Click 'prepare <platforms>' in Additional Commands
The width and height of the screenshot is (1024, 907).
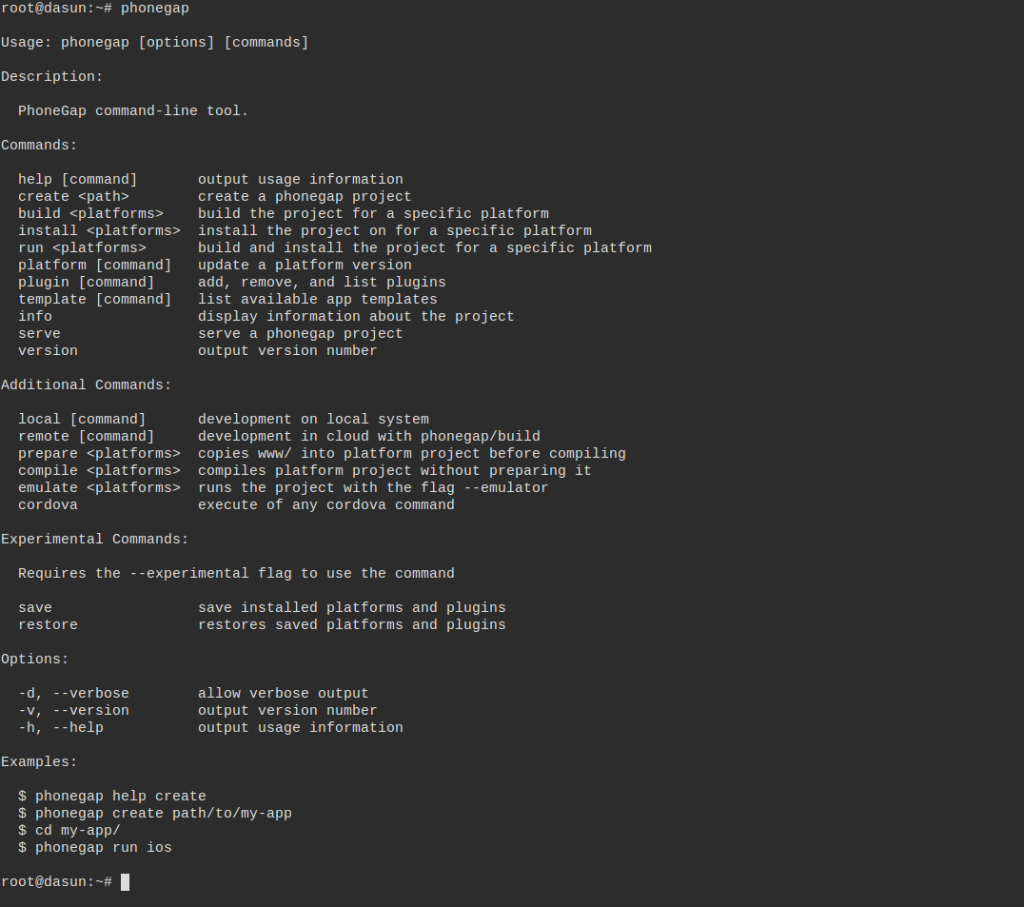pyautogui.click(x=99, y=453)
